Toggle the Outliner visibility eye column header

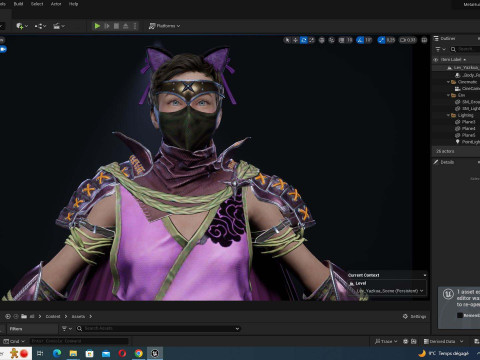pyautogui.click(x=435, y=60)
